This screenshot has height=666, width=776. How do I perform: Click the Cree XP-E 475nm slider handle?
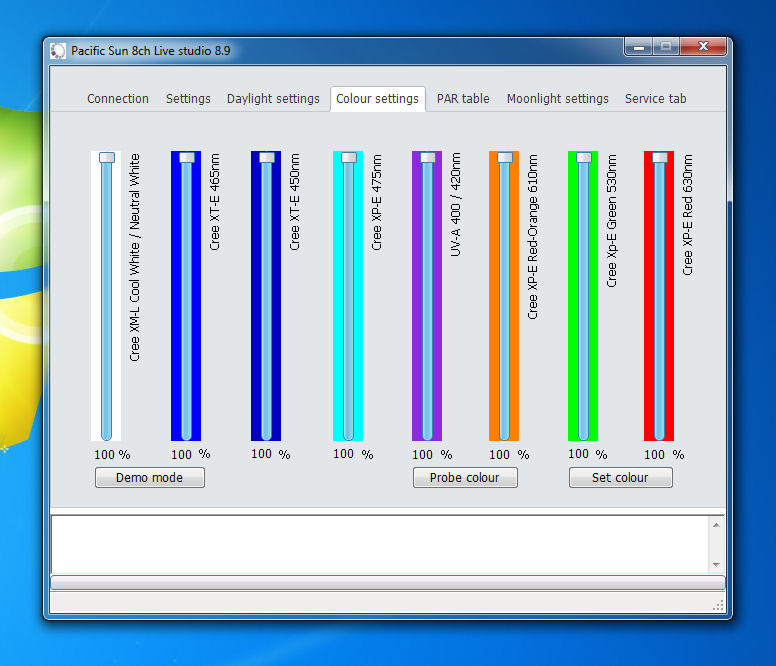click(x=349, y=157)
